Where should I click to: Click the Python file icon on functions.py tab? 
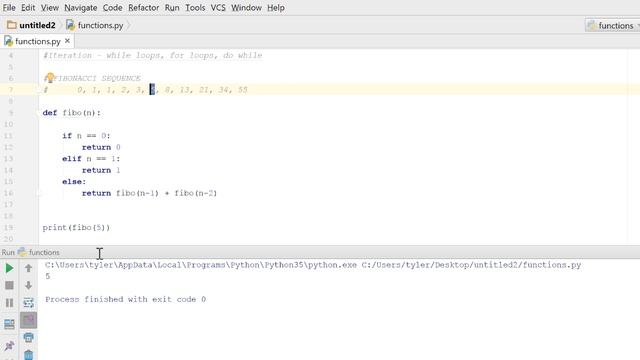pos(8,41)
